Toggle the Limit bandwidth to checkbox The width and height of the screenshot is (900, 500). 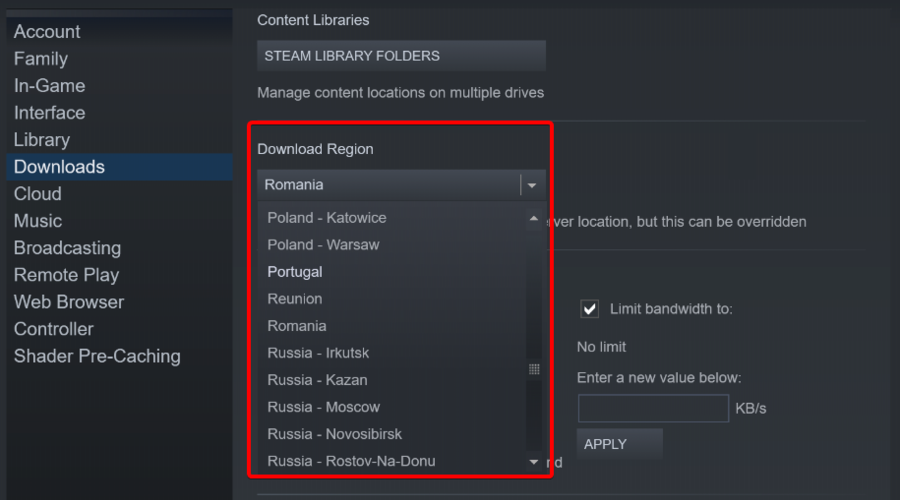point(590,309)
